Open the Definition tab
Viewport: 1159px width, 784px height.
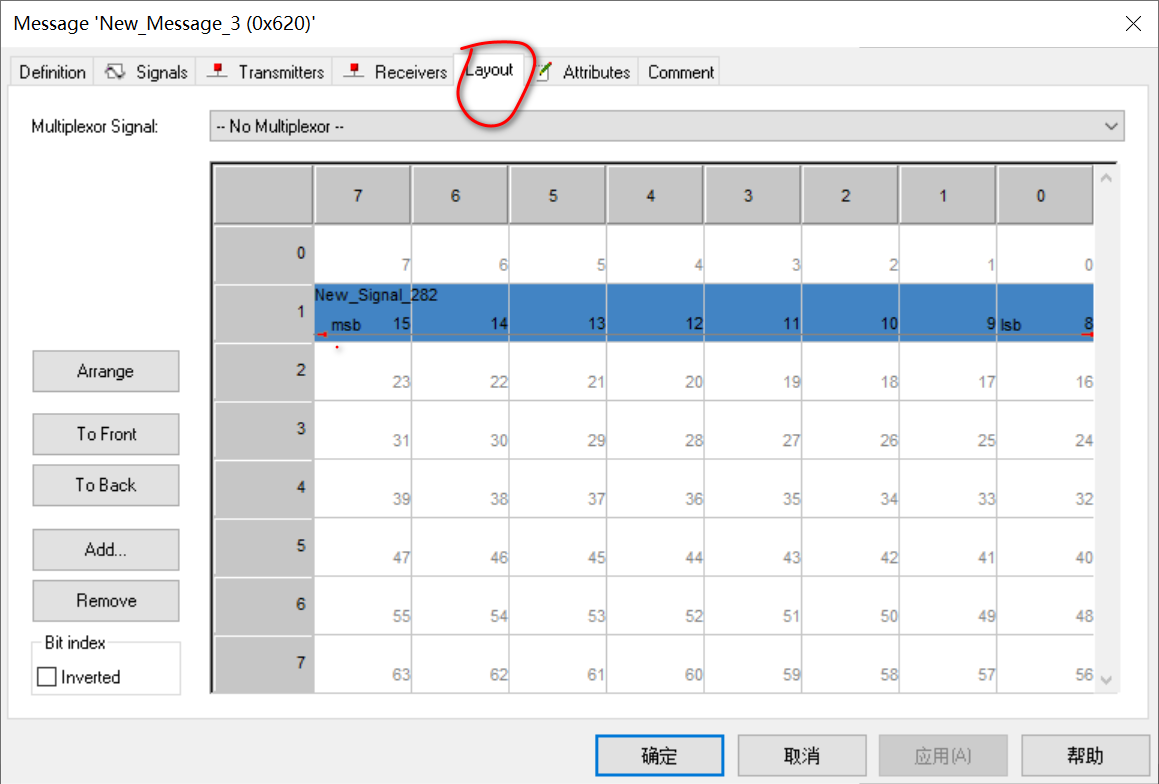tap(52, 72)
